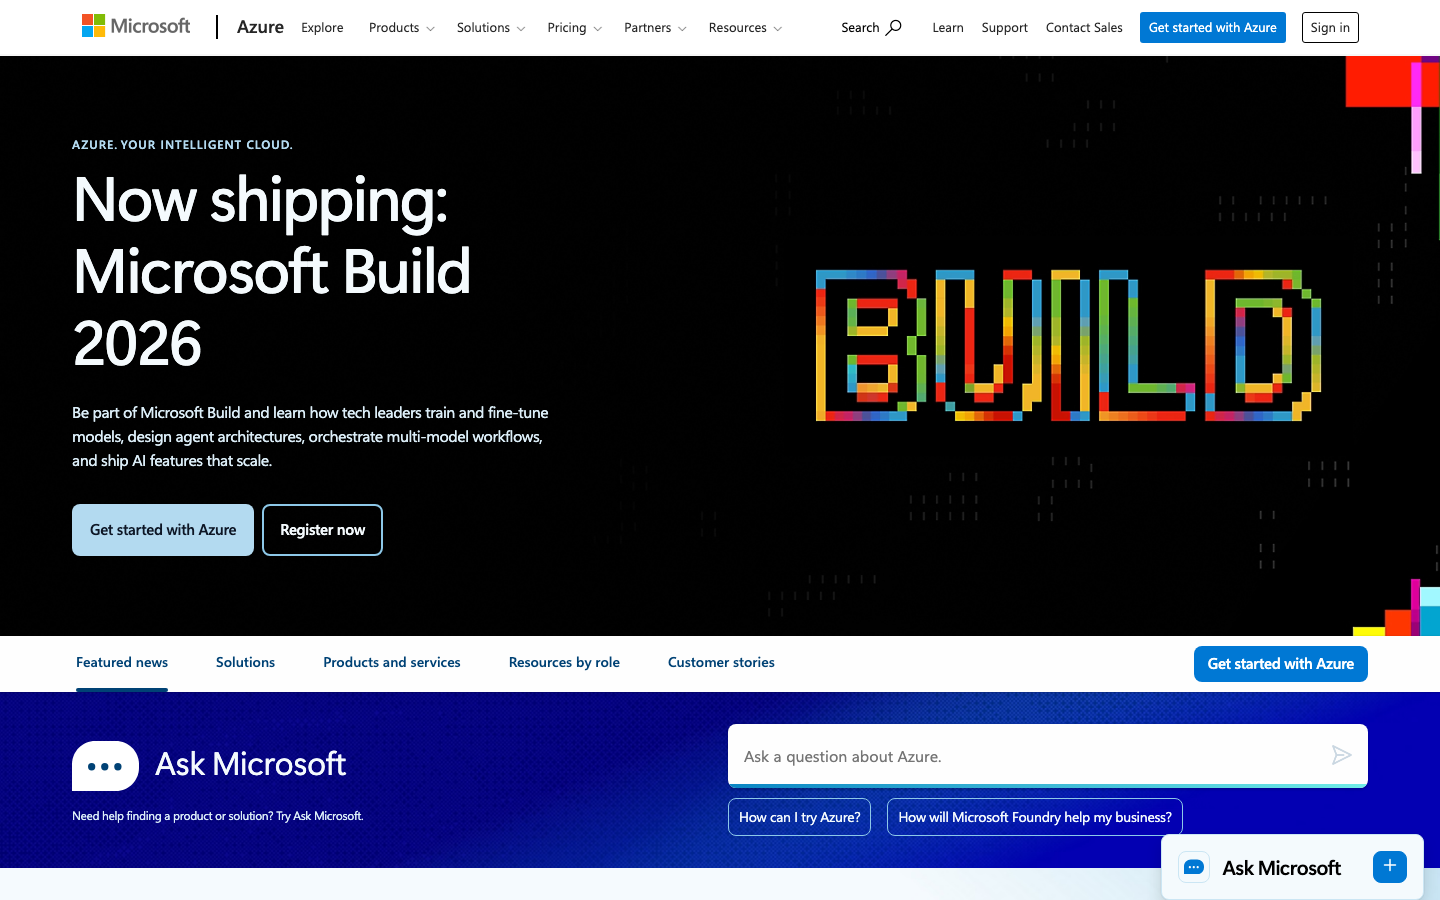Open the Solutions dropdown in top nav
This screenshot has height=900, width=1440.
491,27
